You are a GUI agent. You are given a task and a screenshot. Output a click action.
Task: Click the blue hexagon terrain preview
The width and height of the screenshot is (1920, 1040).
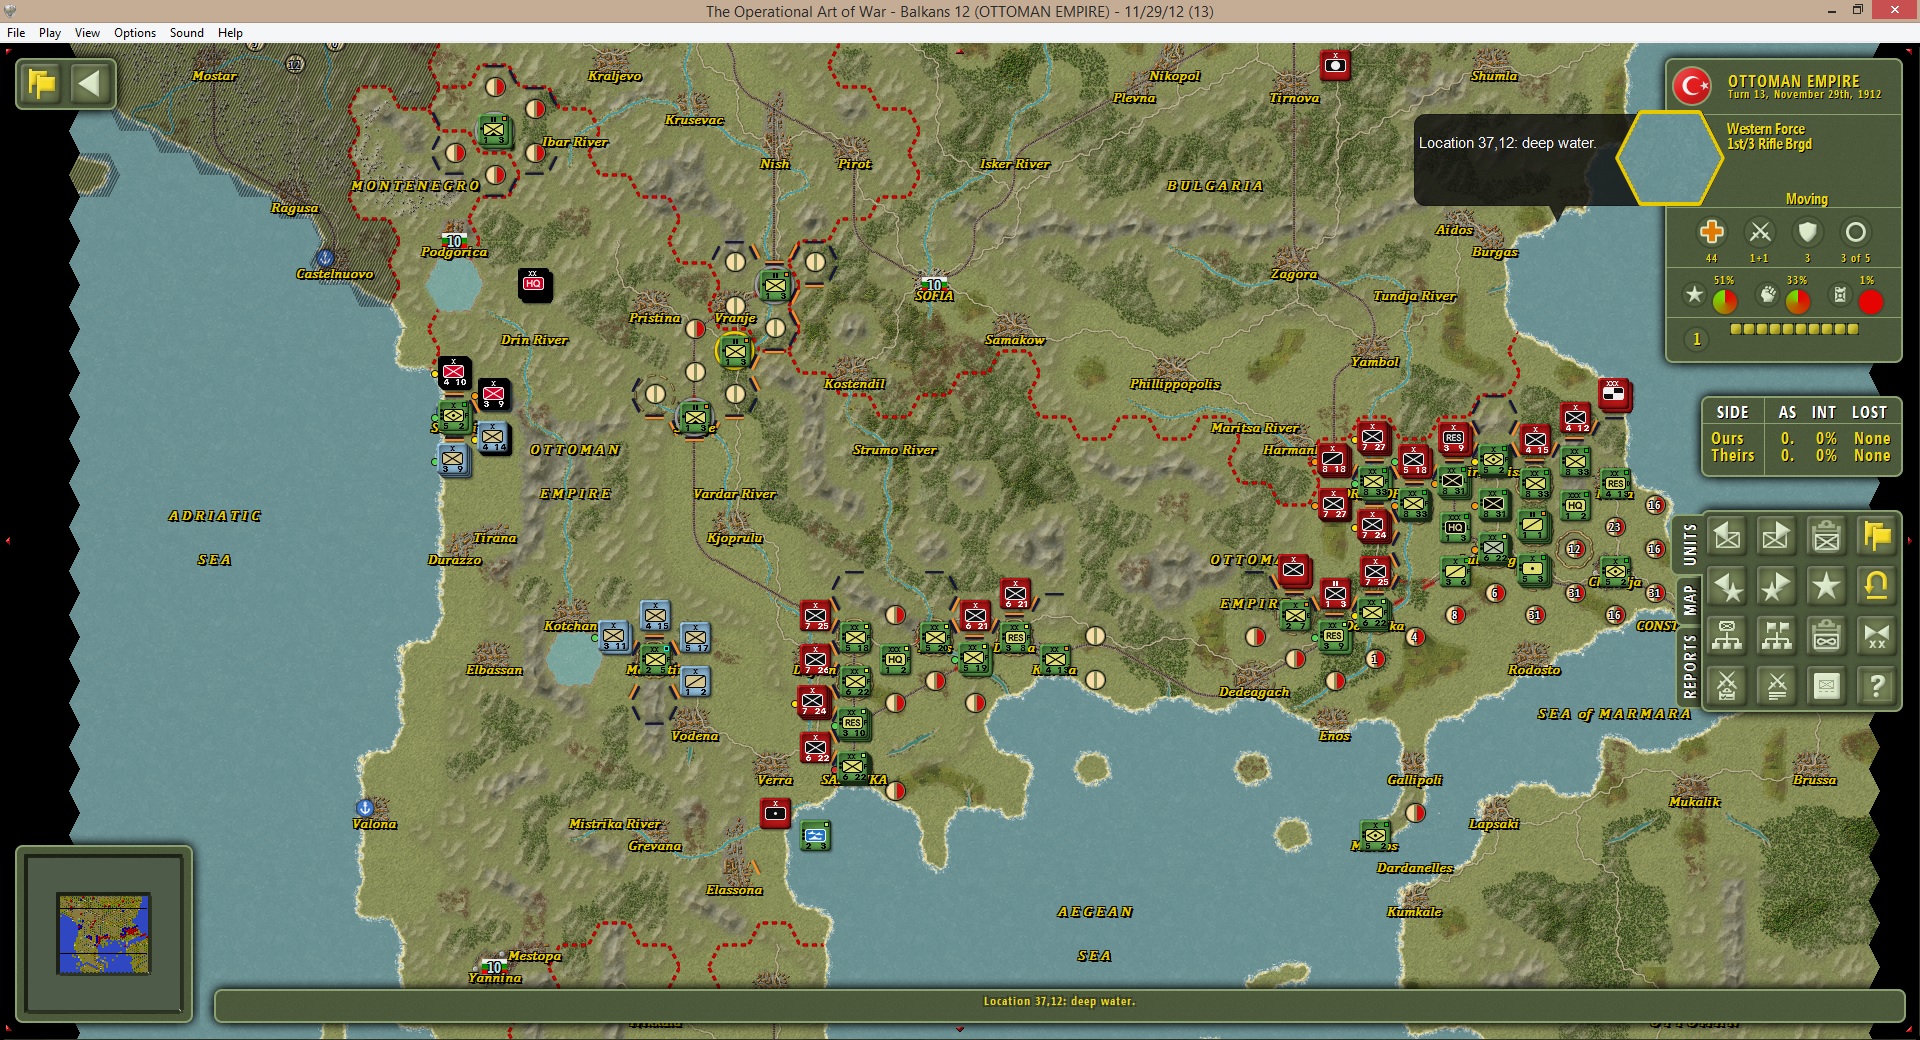coord(1668,158)
